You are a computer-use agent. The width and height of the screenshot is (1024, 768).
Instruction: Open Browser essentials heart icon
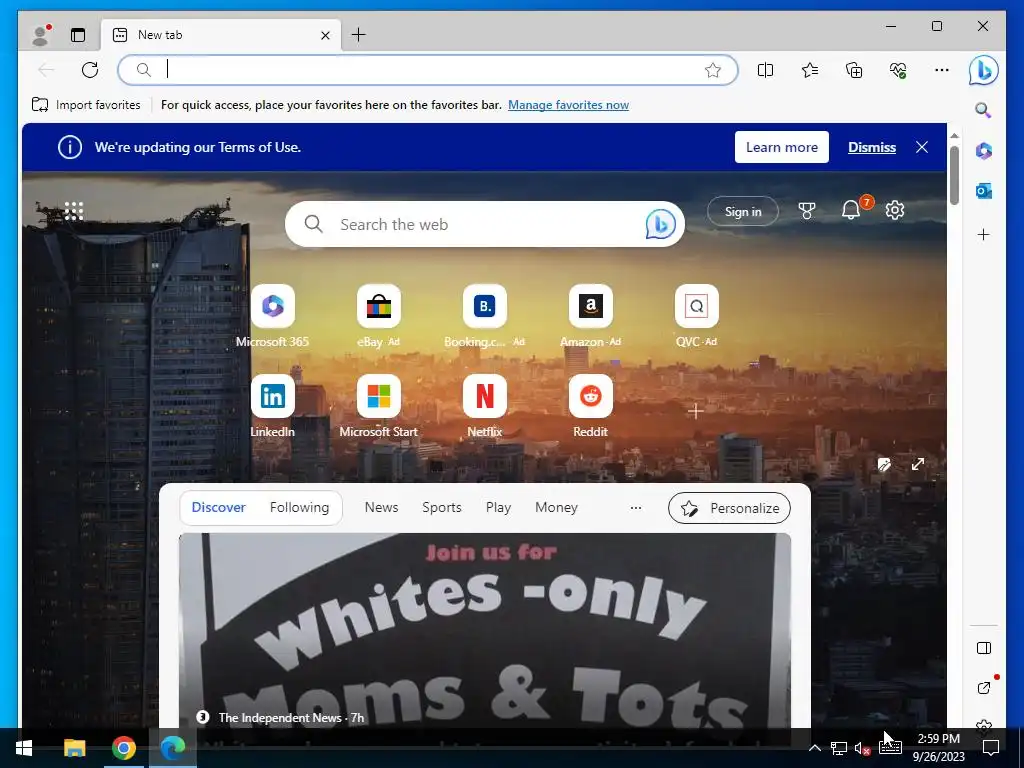pyautogui.click(x=898, y=70)
